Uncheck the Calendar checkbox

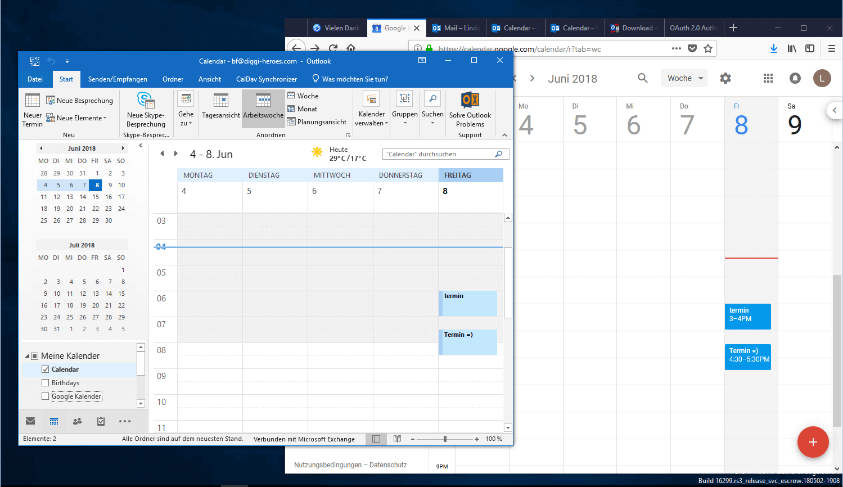[x=45, y=369]
